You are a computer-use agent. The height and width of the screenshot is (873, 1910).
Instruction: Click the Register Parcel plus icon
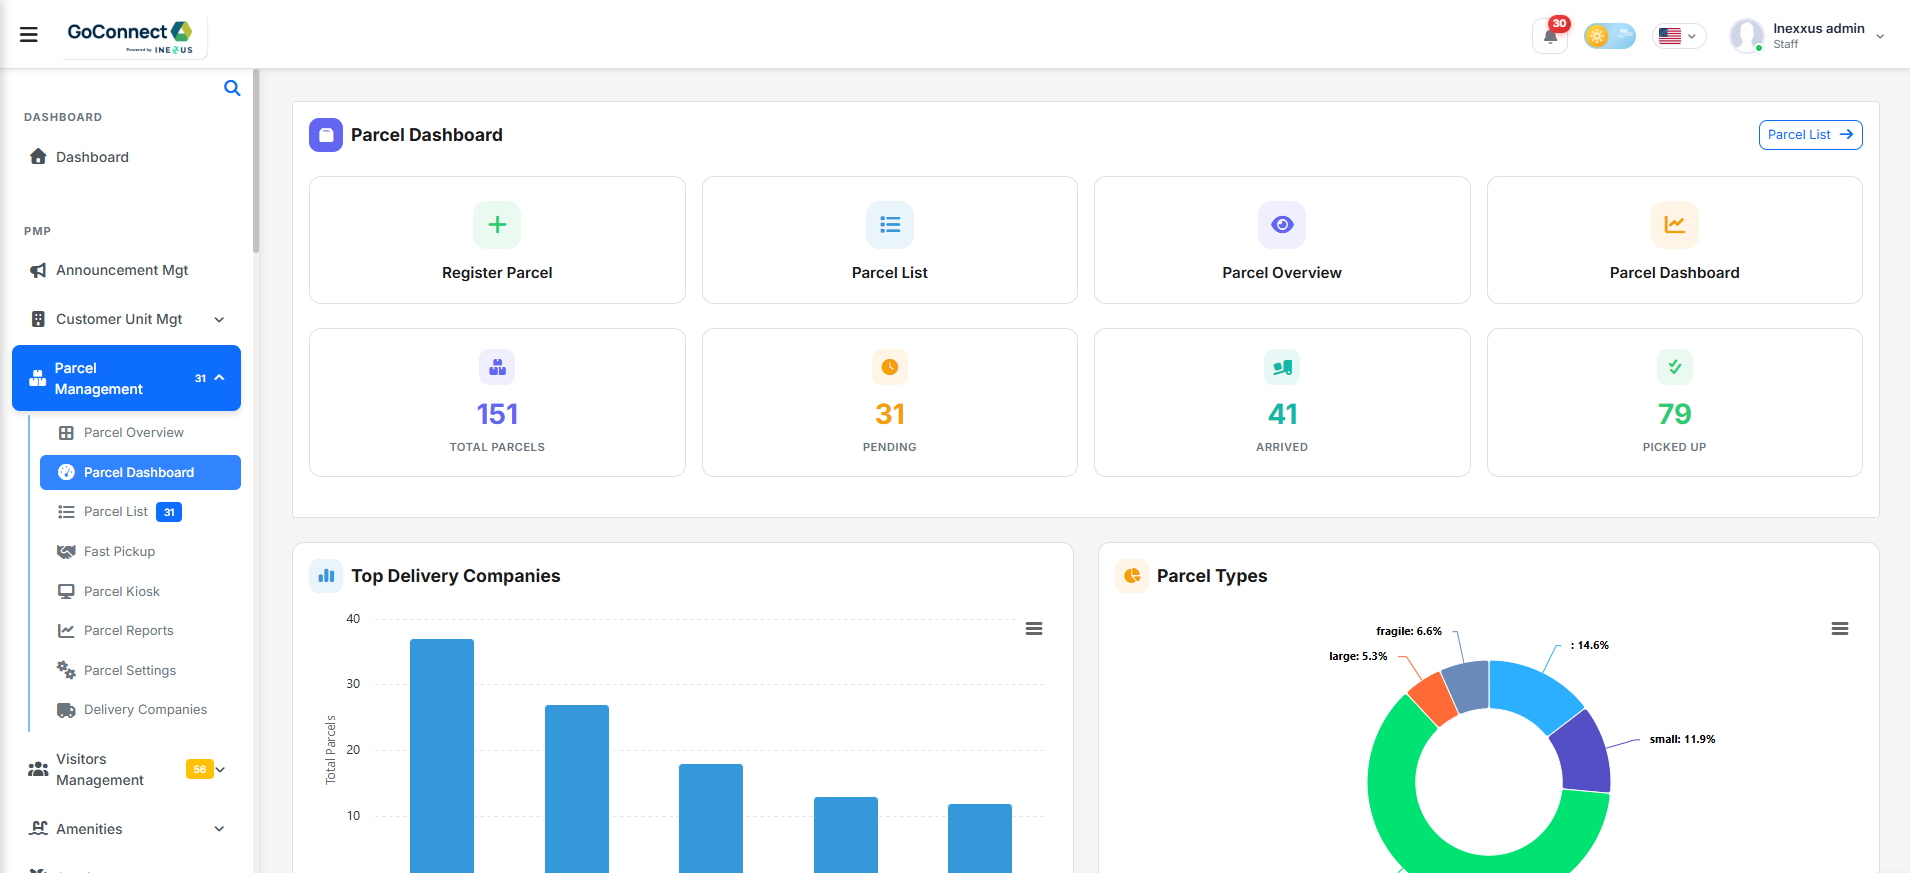click(x=497, y=225)
